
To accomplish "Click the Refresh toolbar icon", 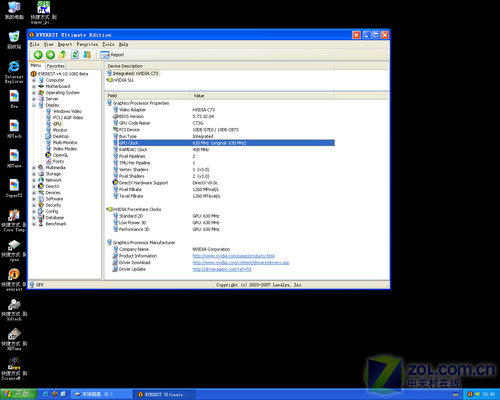I will (75, 55).
